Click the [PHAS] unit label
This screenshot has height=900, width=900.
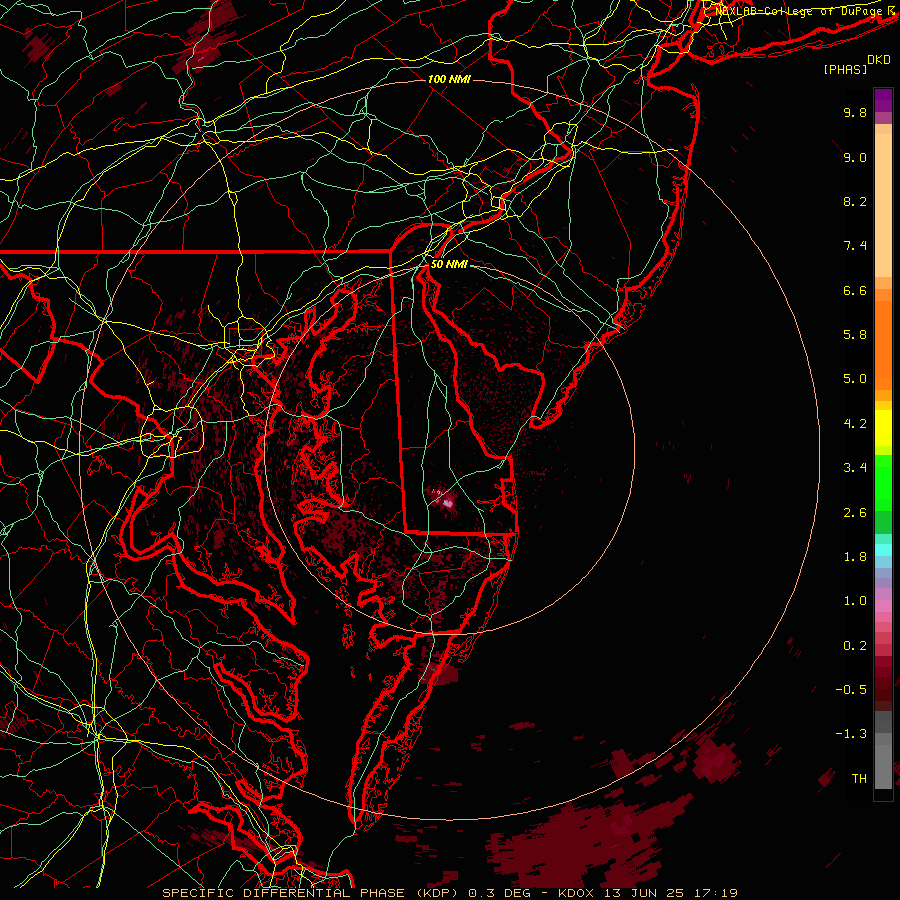[x=845, y=69]
